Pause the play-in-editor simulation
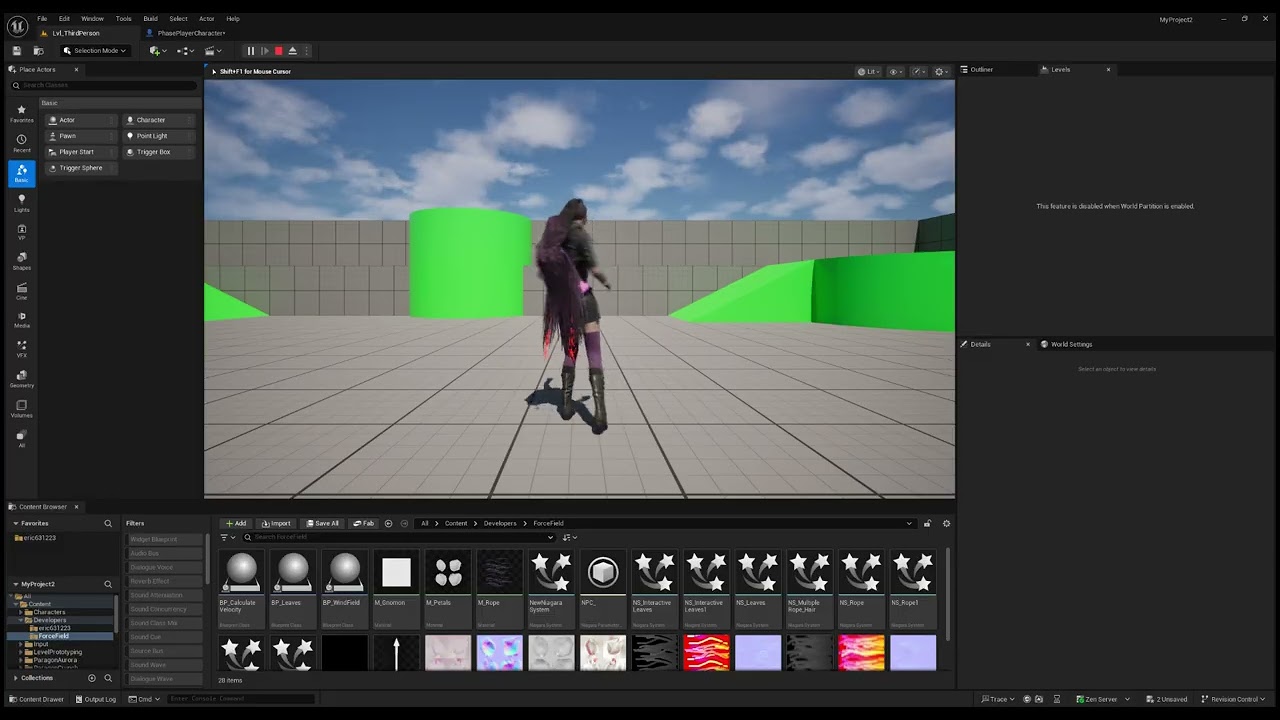 pos(250,51)
